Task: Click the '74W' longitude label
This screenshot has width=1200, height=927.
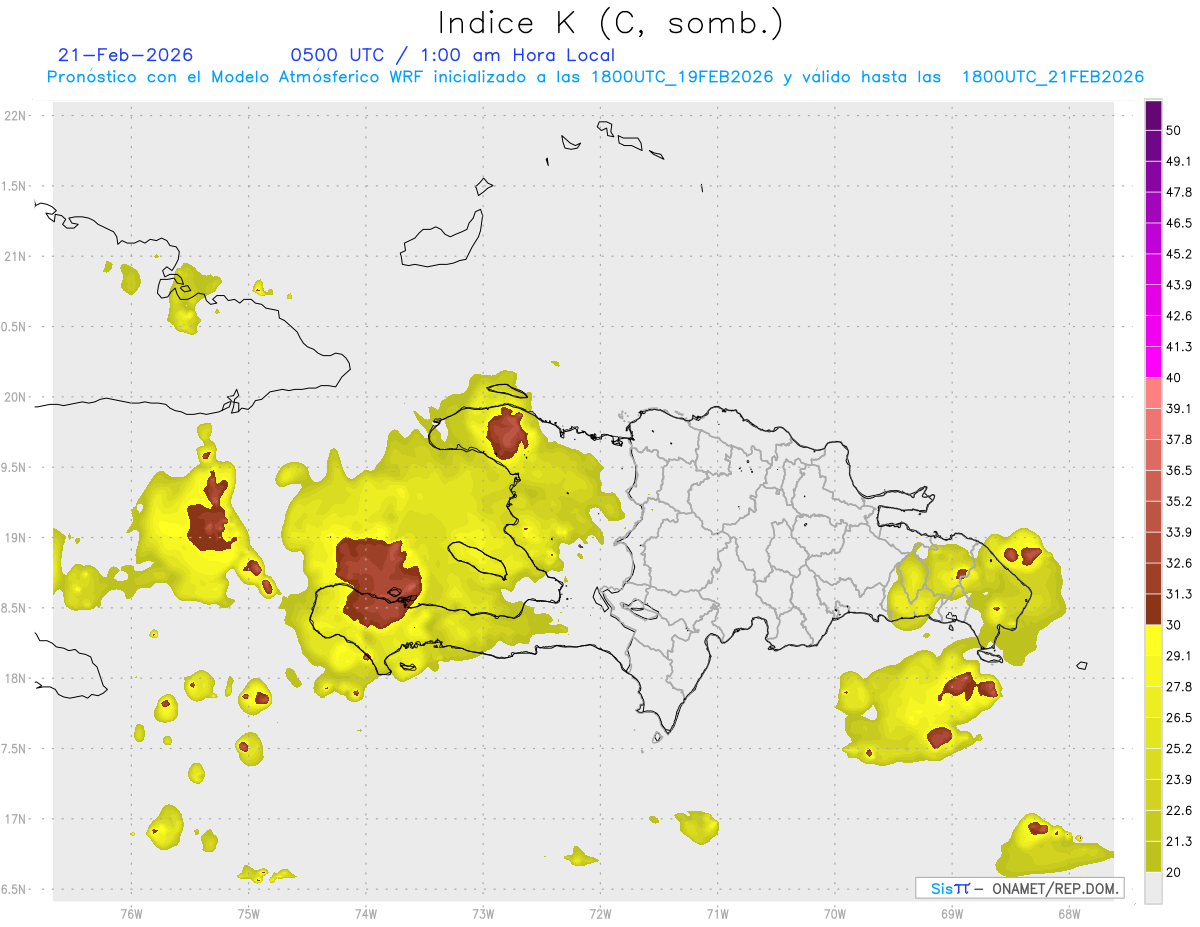Action: click(x=365, y=914)
